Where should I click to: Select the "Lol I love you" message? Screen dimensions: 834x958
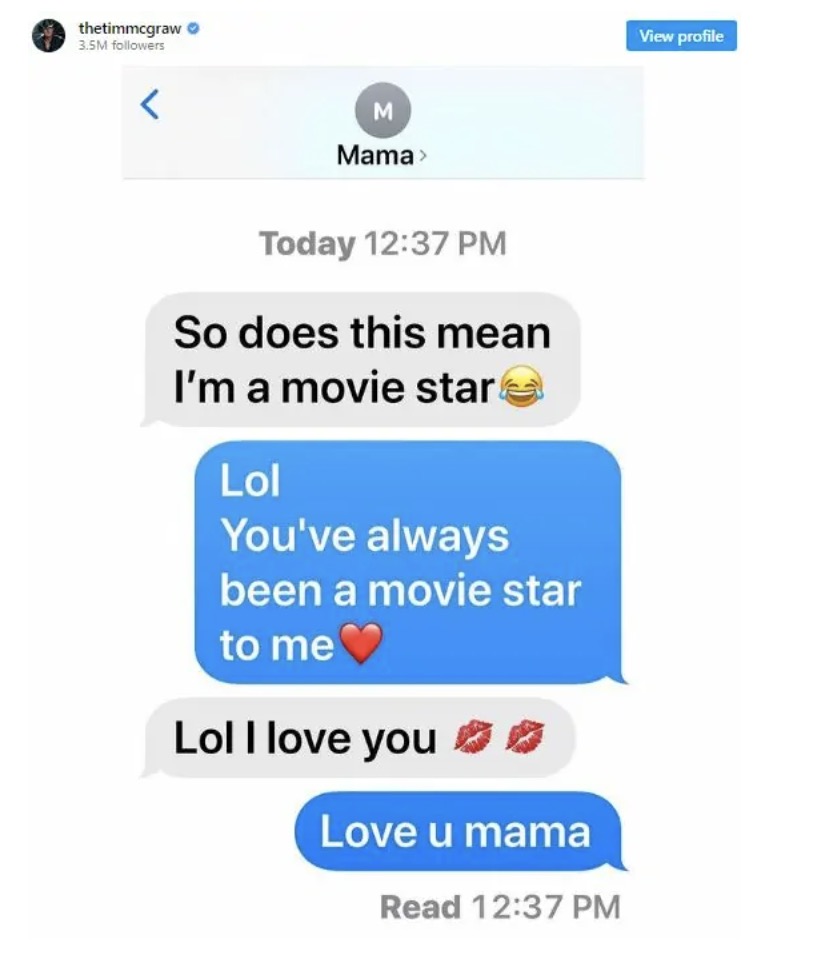359,738
